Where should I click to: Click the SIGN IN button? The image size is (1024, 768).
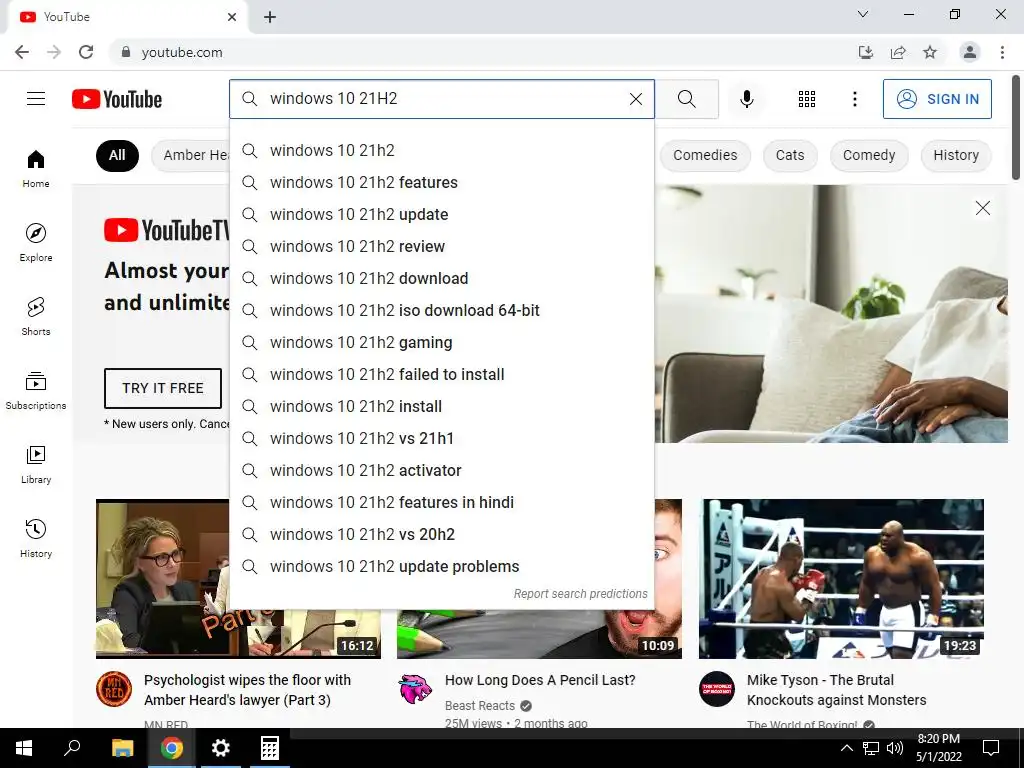(x=936, y=99)
